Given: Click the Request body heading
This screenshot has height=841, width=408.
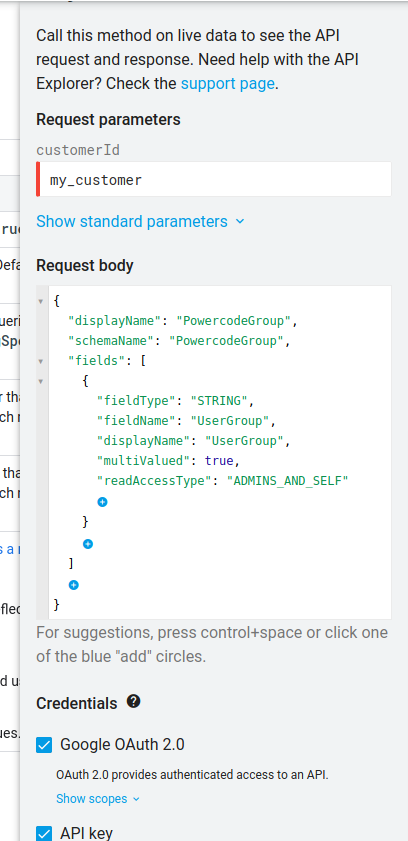Looking at the screenshot, I should point(85,265).
